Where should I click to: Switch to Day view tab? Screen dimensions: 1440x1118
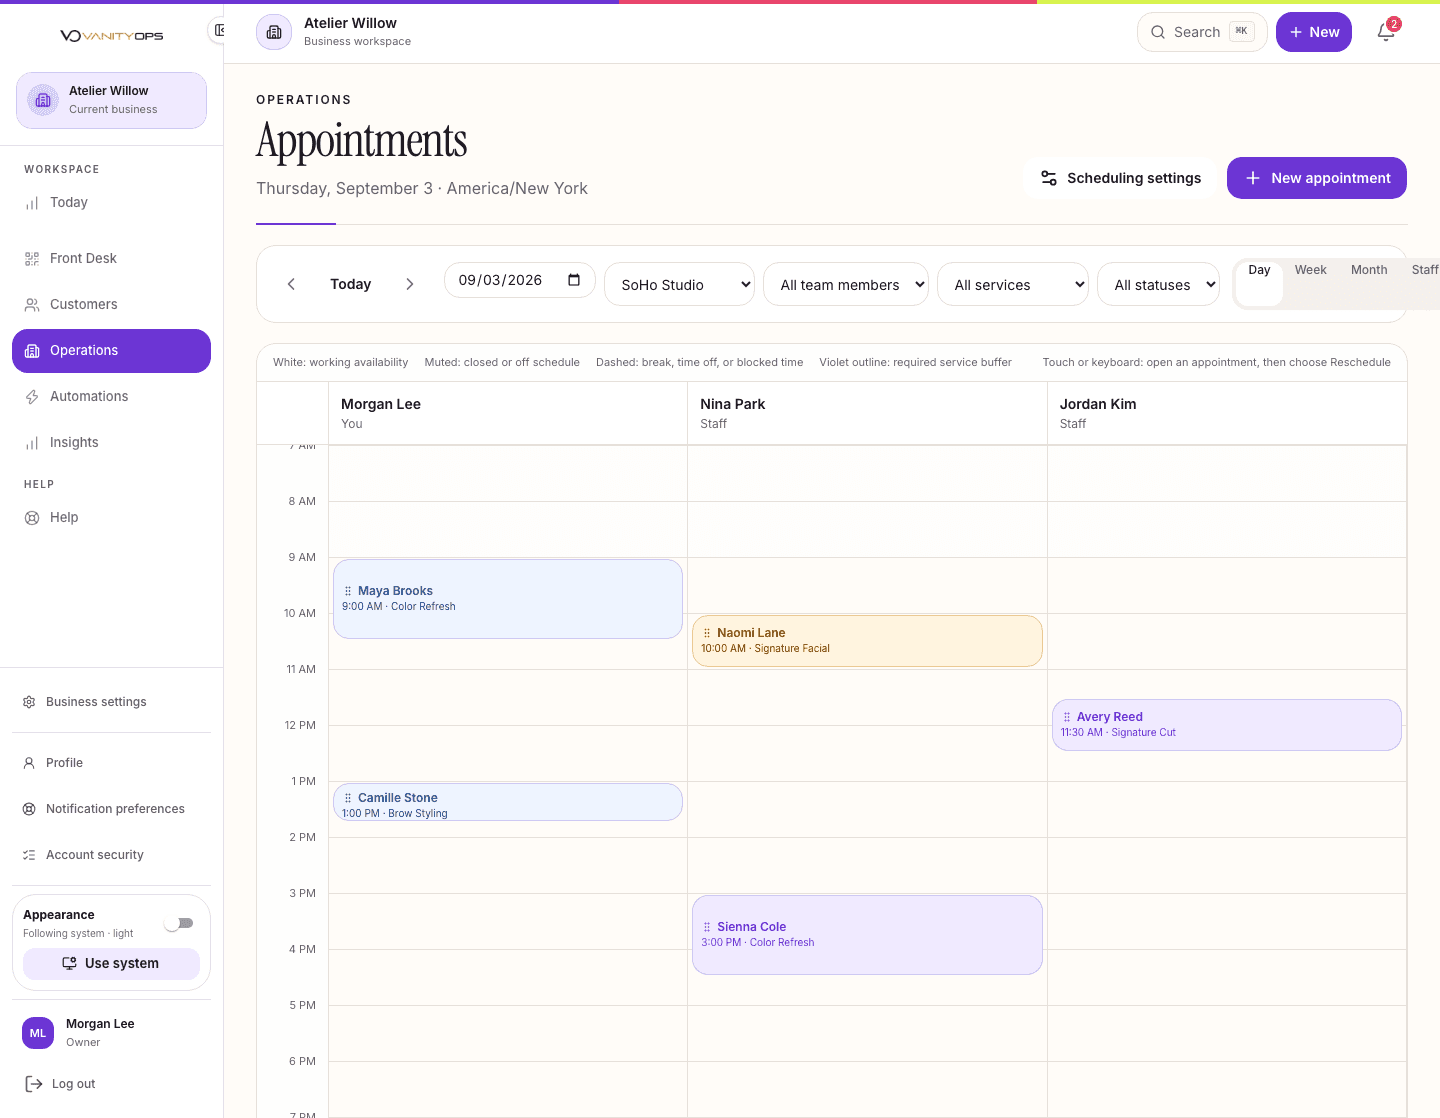(x=1259, y=284)
